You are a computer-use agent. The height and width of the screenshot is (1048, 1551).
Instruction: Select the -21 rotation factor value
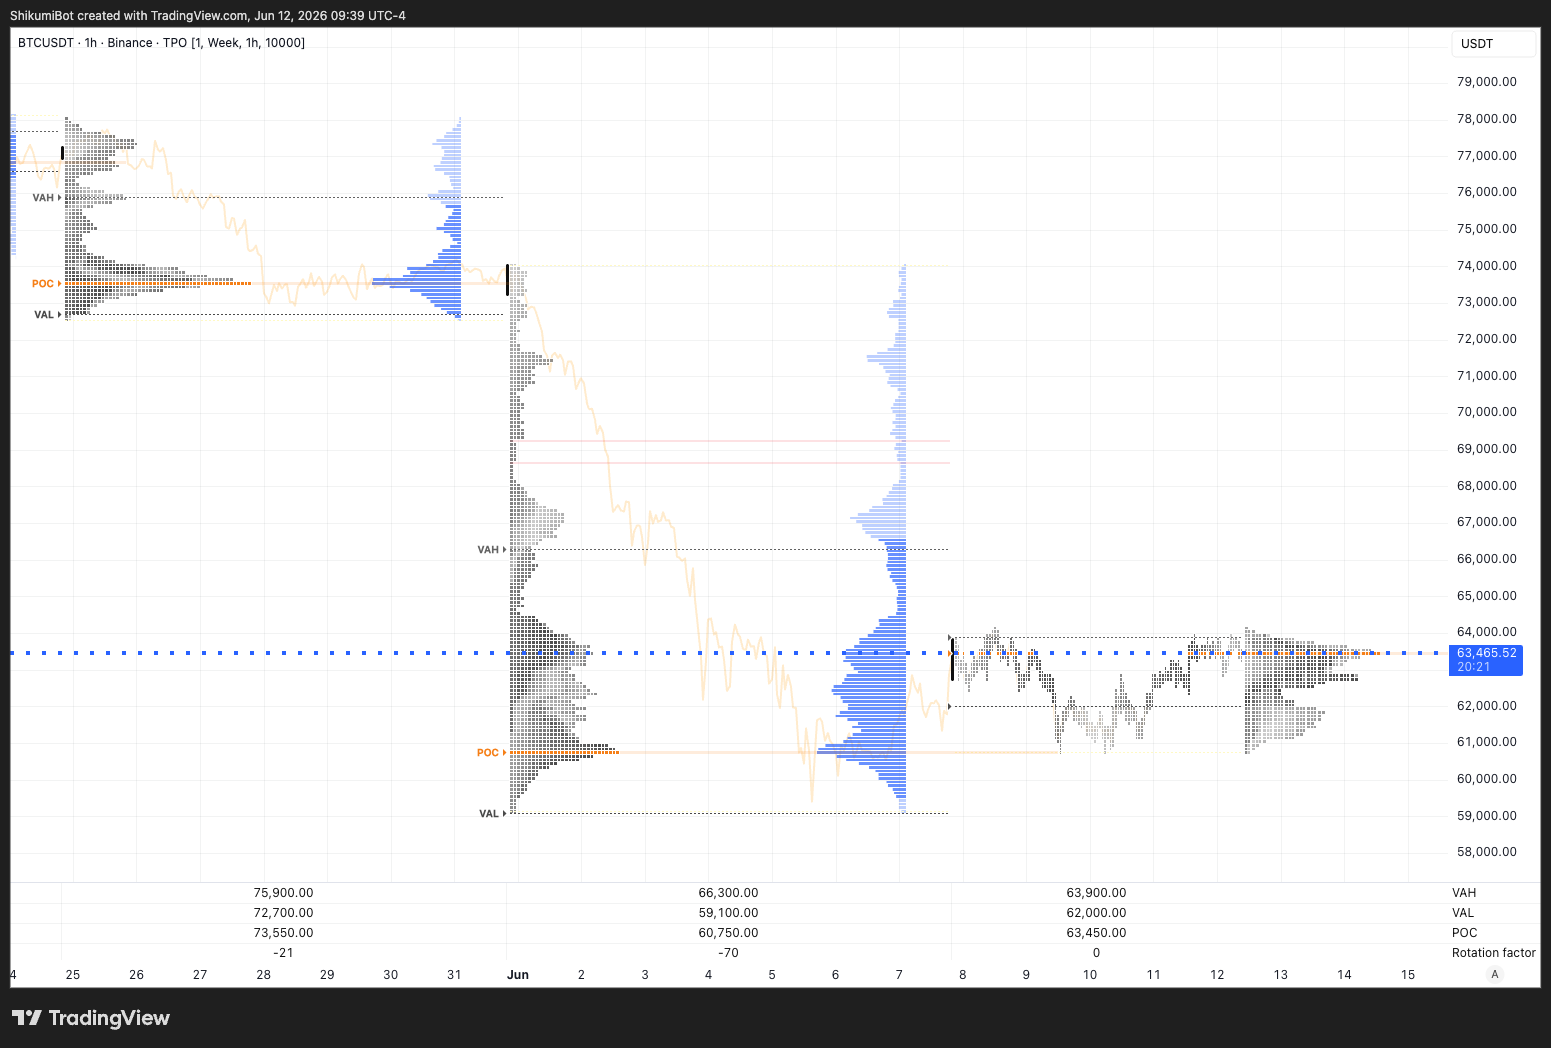point(283,953)
